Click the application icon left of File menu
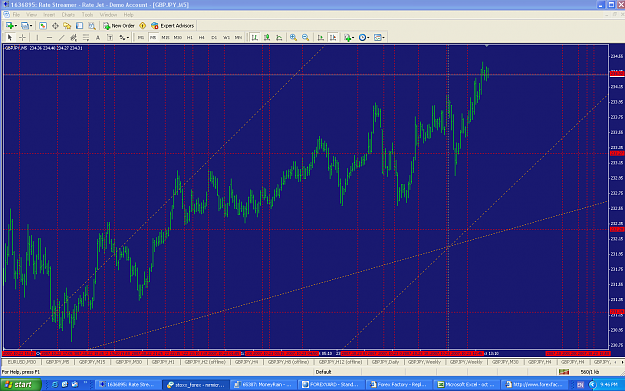625x391 pixels. point(6,15)
